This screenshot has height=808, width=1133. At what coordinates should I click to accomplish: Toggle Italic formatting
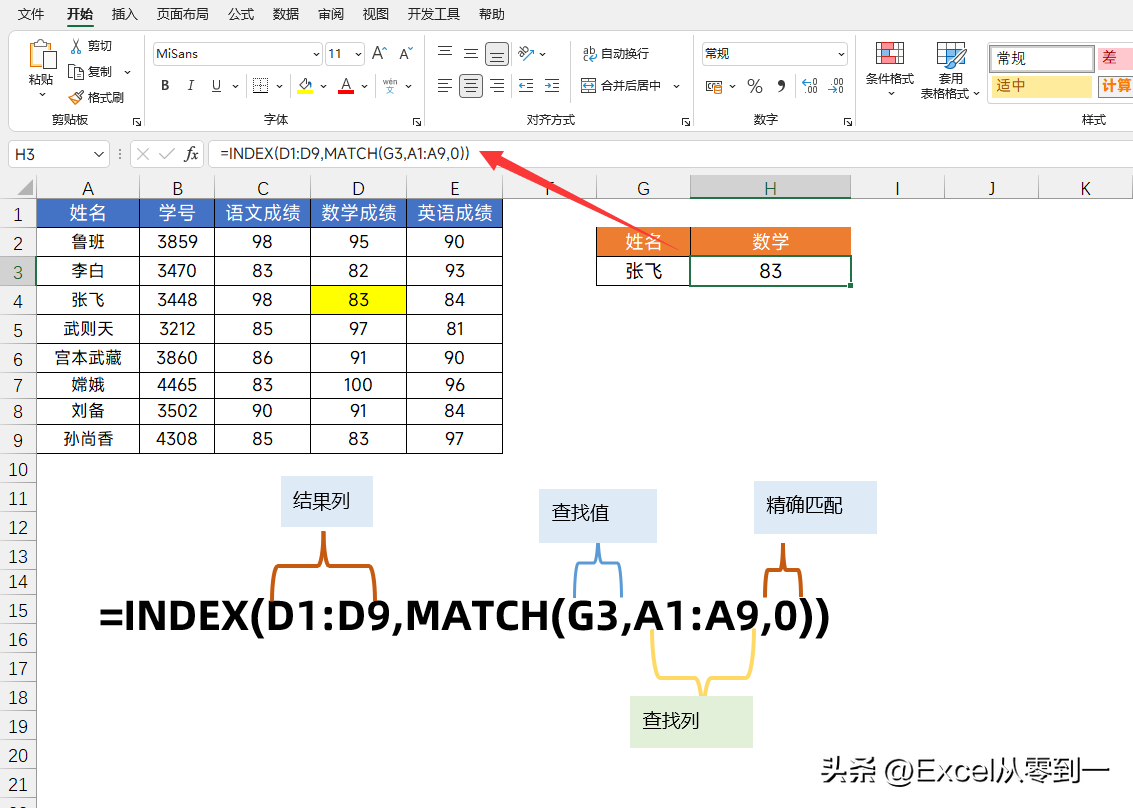coord(191,85)
